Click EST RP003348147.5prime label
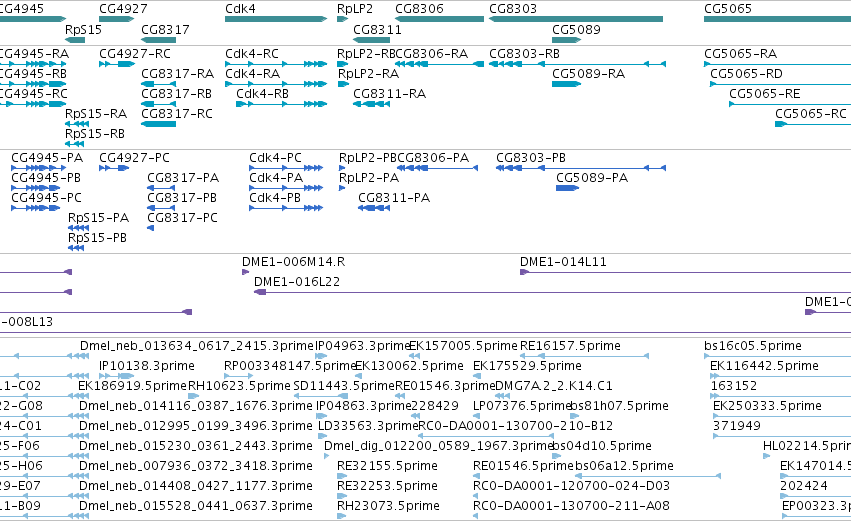851x521 pixels. 290,366
